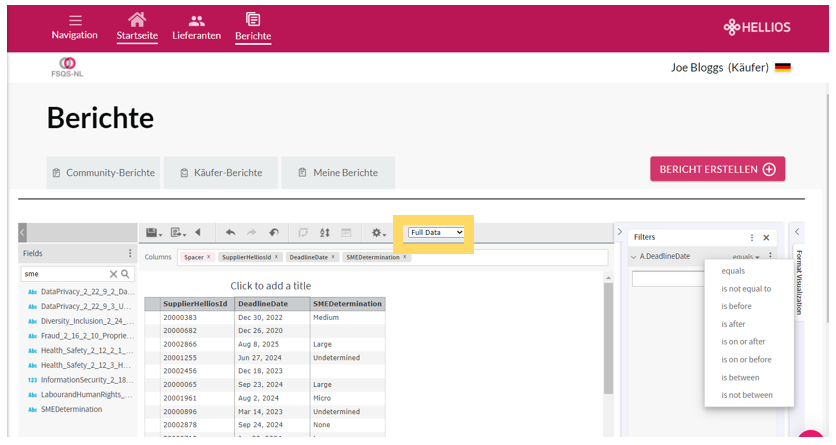Select Health_Safety_2_12_2_1_... field
Screen dimensions: 836x445
pyautogui.click(x=82, y=351)
